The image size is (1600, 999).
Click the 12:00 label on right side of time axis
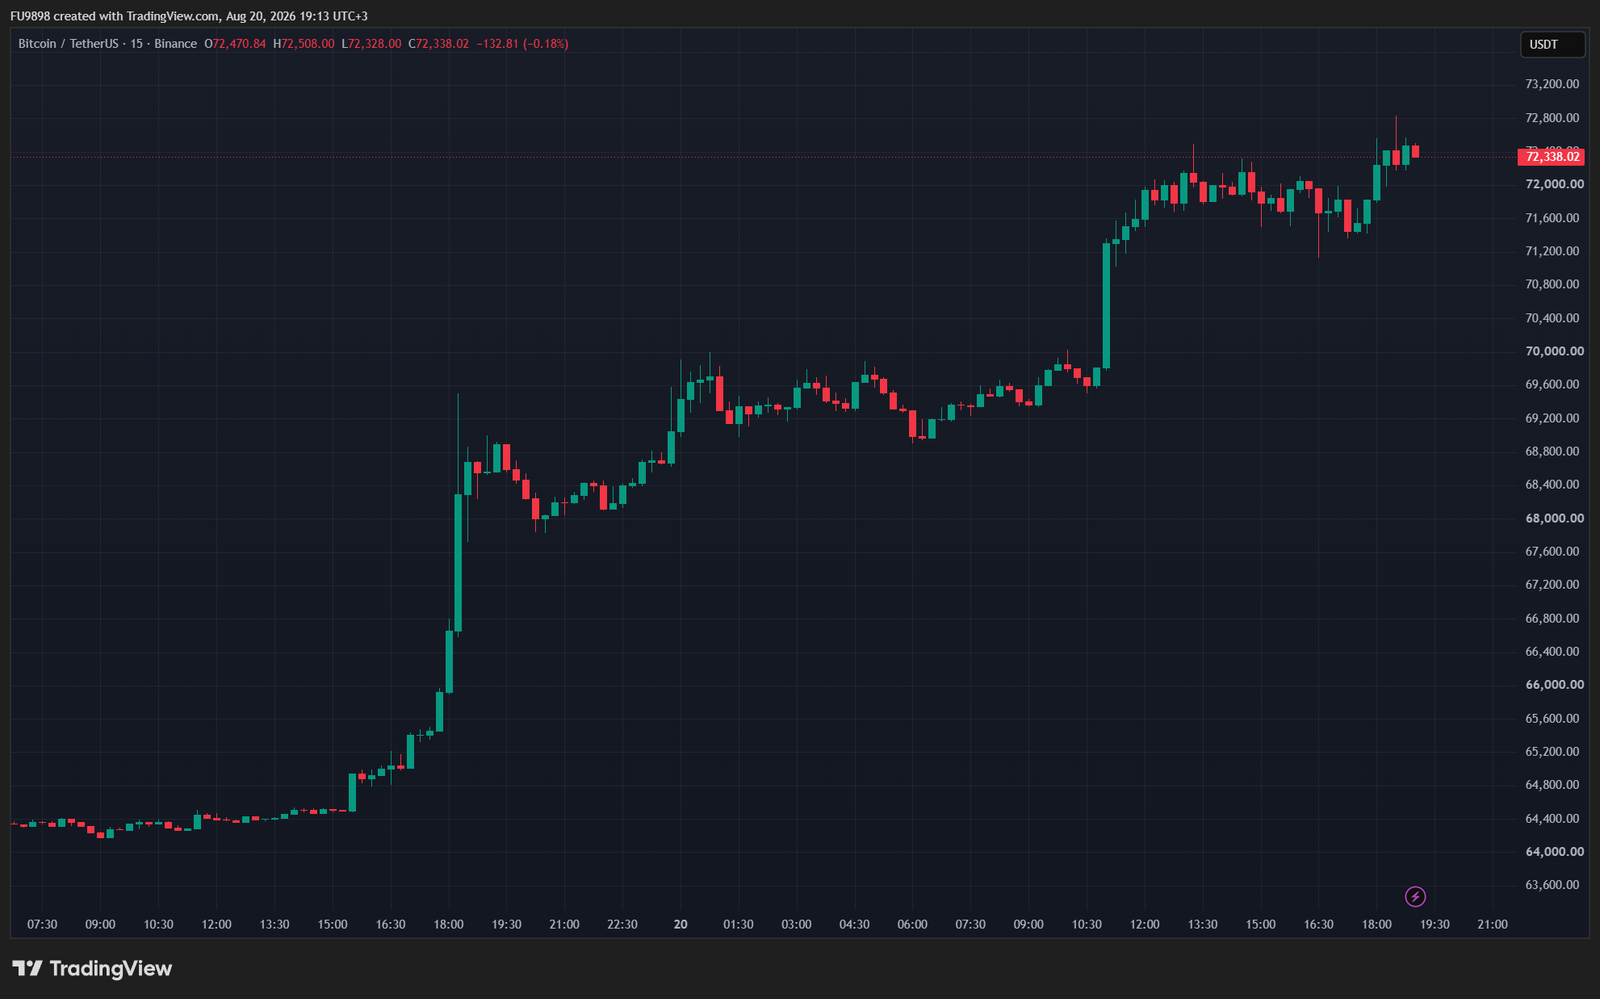[x=1145, y=924]
